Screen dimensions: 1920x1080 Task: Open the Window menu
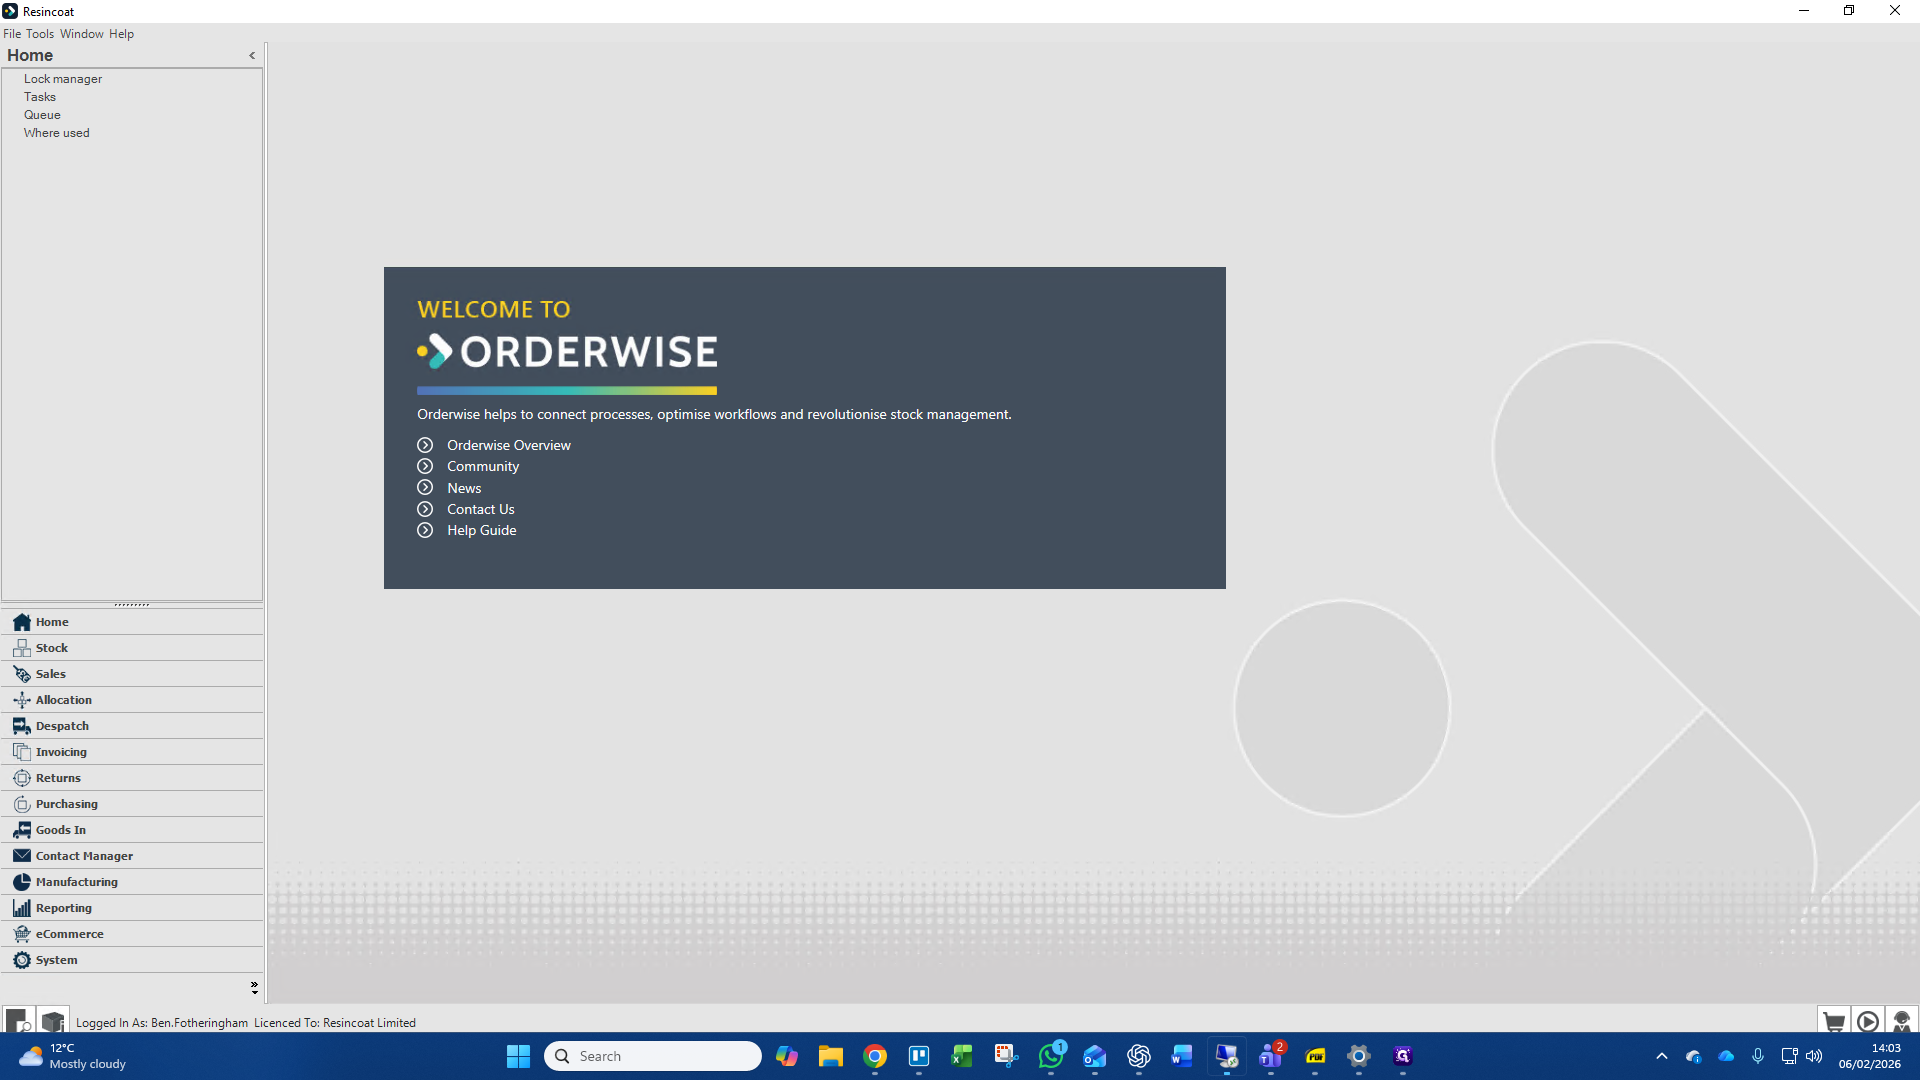(81, 34)
